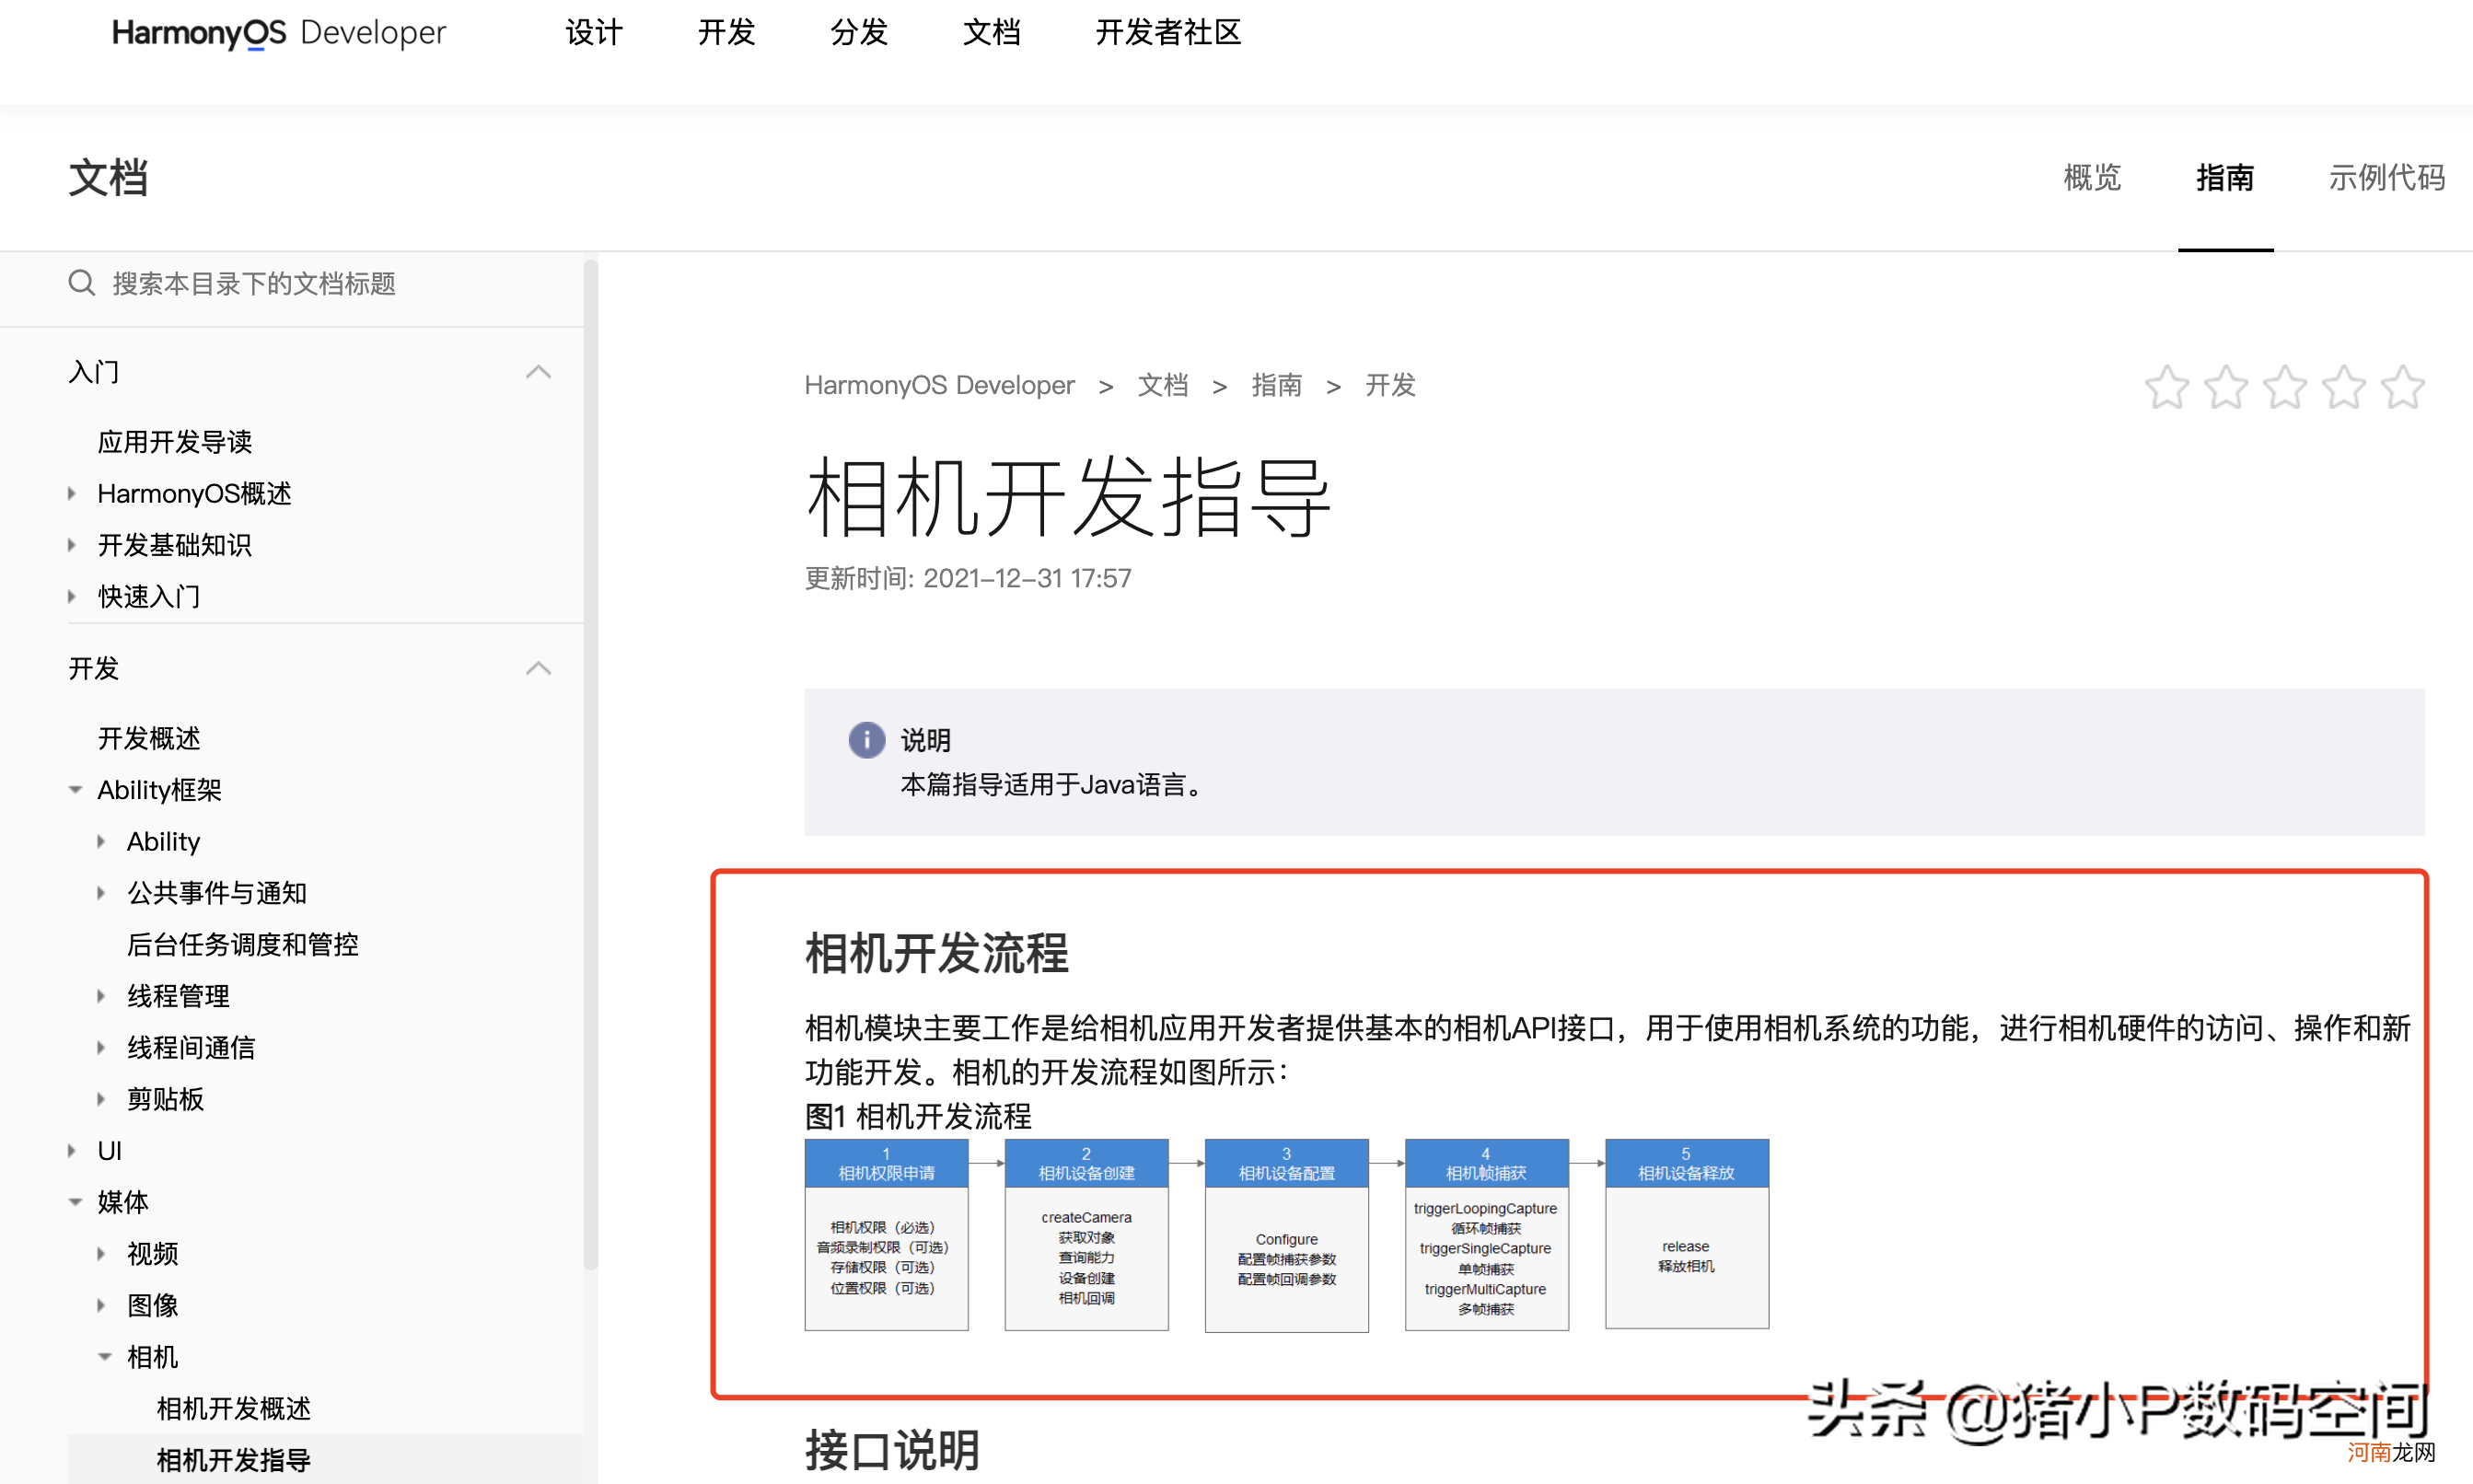Open the 开发者社区 top navigation menu

point(1168,33)
